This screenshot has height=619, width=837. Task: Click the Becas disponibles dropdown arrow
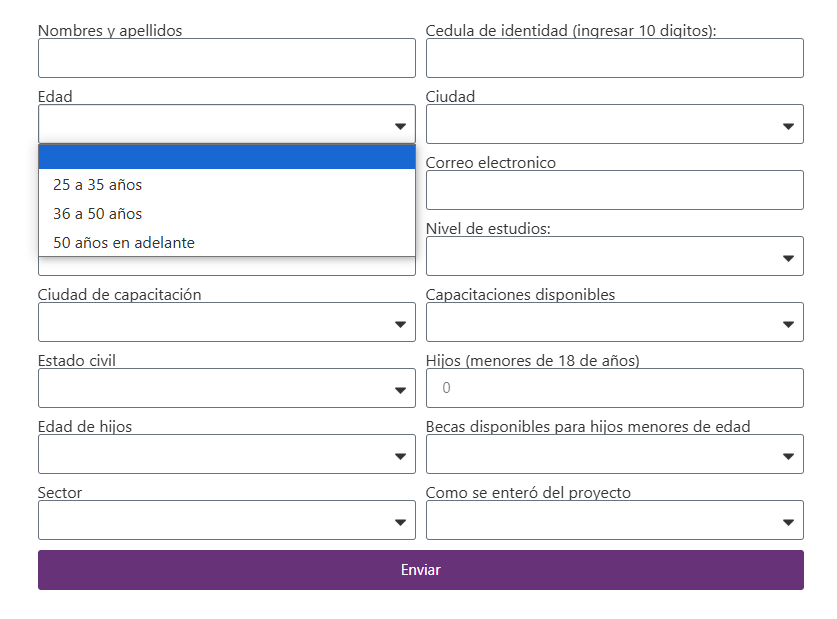click(x=788, y=456)
